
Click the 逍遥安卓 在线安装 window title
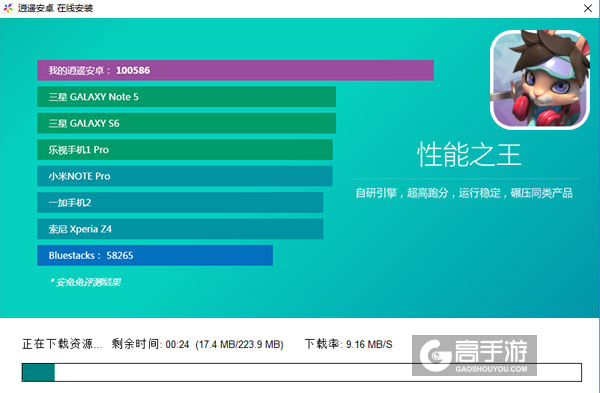pyautogui.click(x=55, y=8)
